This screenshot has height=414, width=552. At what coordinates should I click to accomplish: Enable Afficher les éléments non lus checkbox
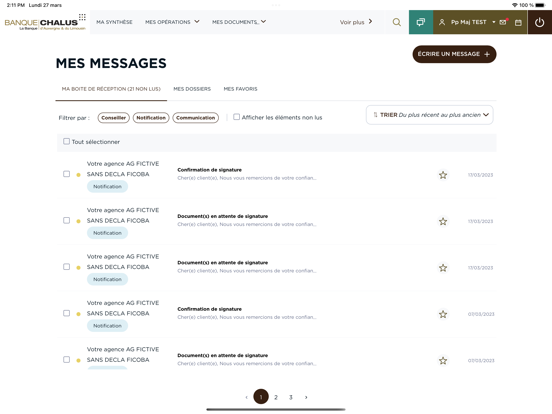tap(237, 117)
